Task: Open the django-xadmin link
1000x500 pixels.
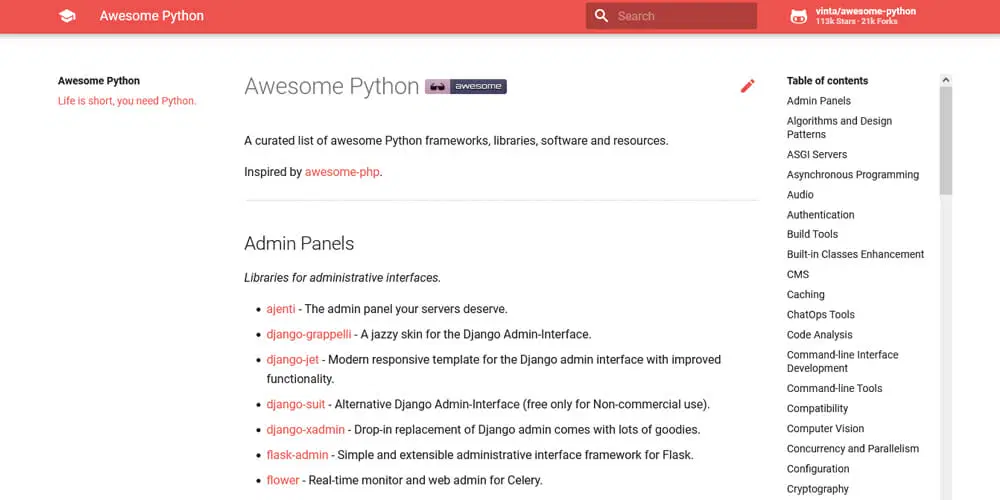Action: [x=305, y=430]
